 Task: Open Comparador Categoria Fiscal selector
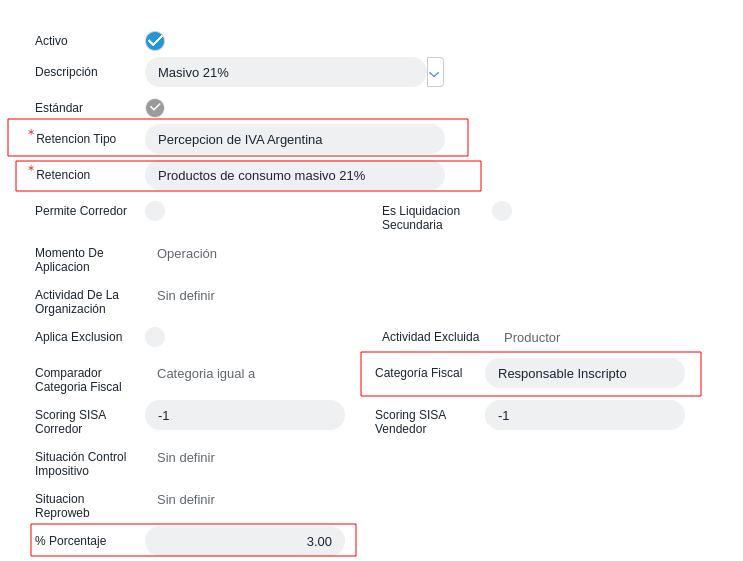pyautogui.click(x=206, y=373)
